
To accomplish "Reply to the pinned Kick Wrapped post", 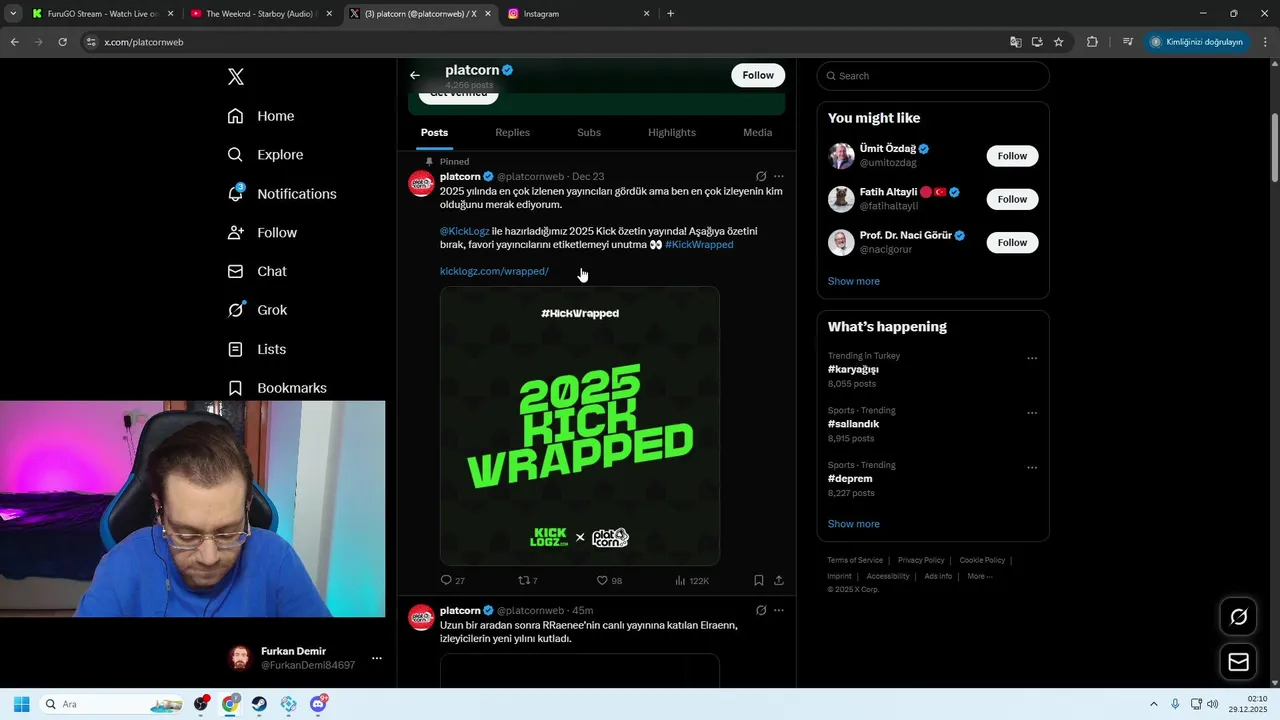I will [452, 580].
